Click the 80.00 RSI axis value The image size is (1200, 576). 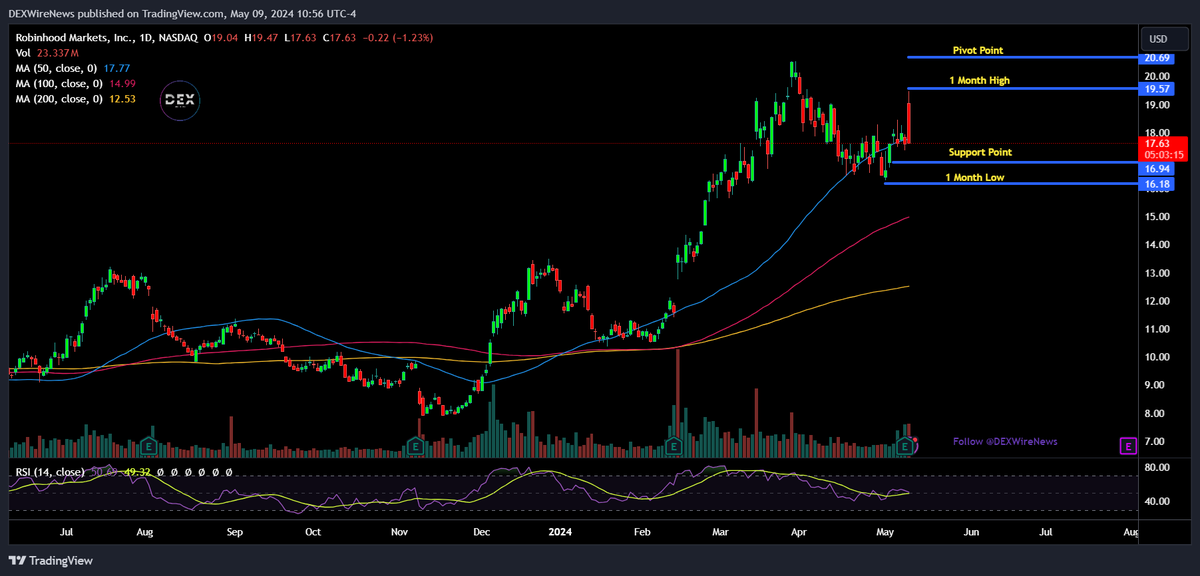coord(1158,467)
